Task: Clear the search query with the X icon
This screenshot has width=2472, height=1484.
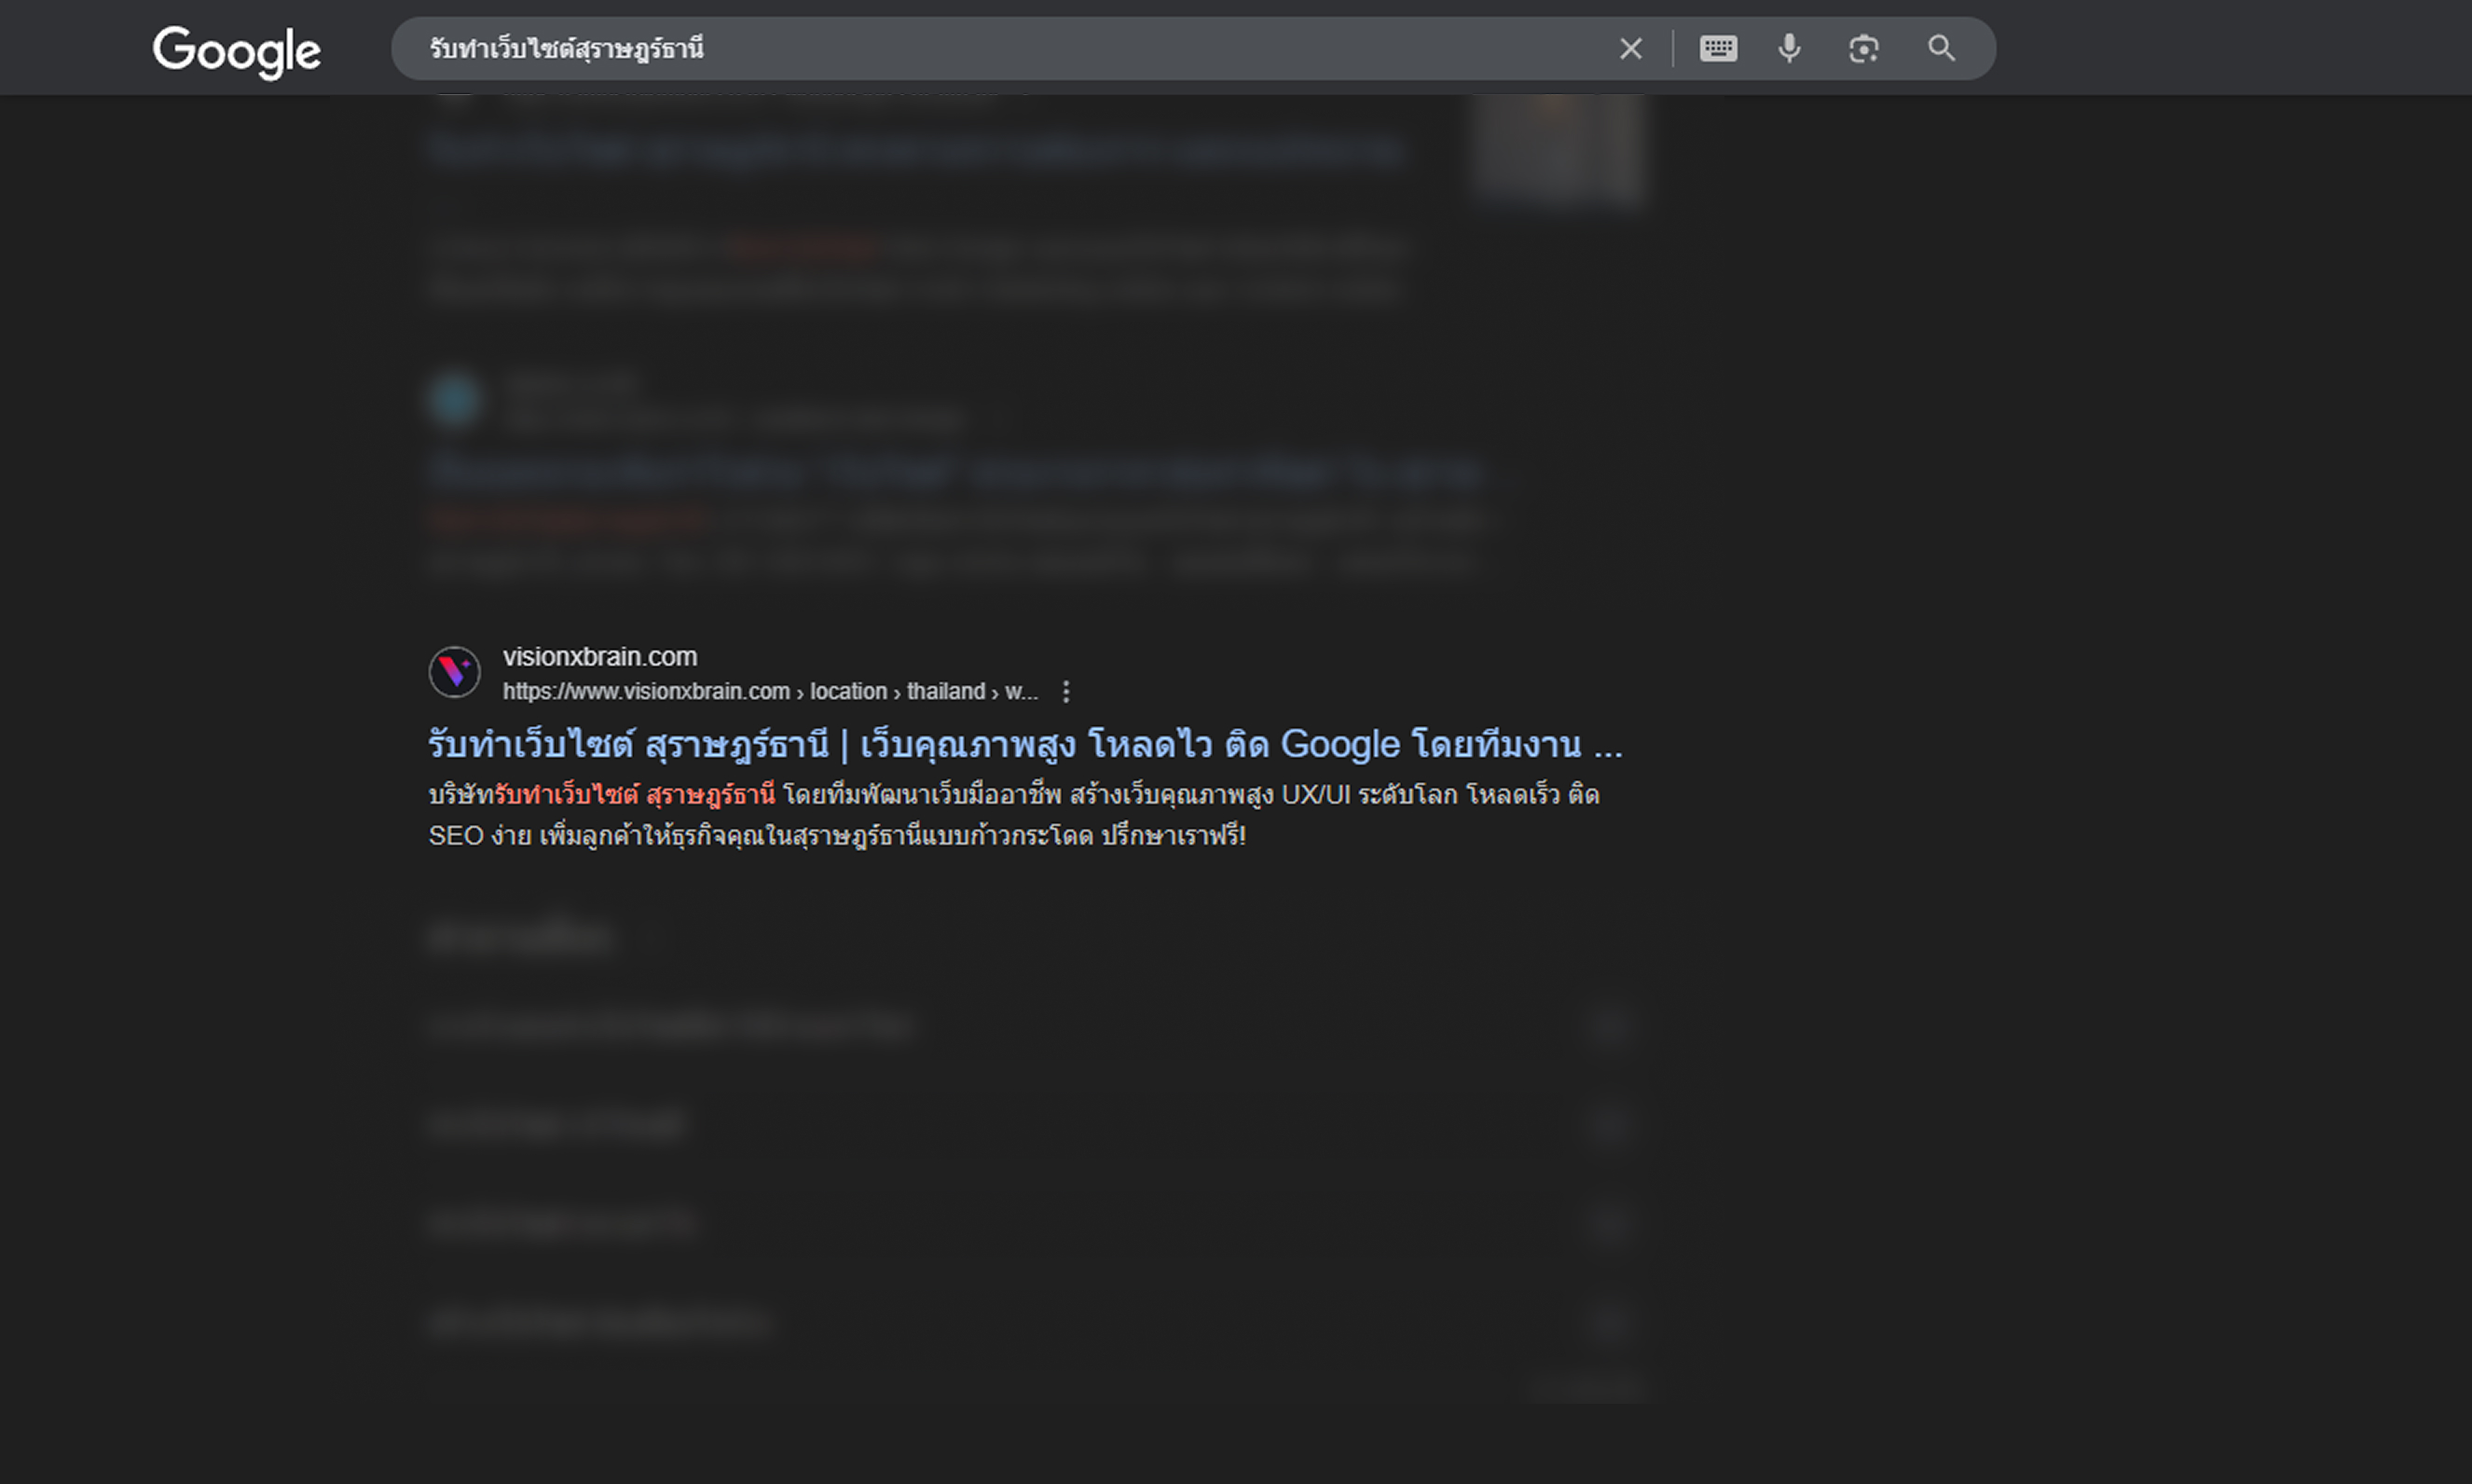Action: click(1631, 48)
